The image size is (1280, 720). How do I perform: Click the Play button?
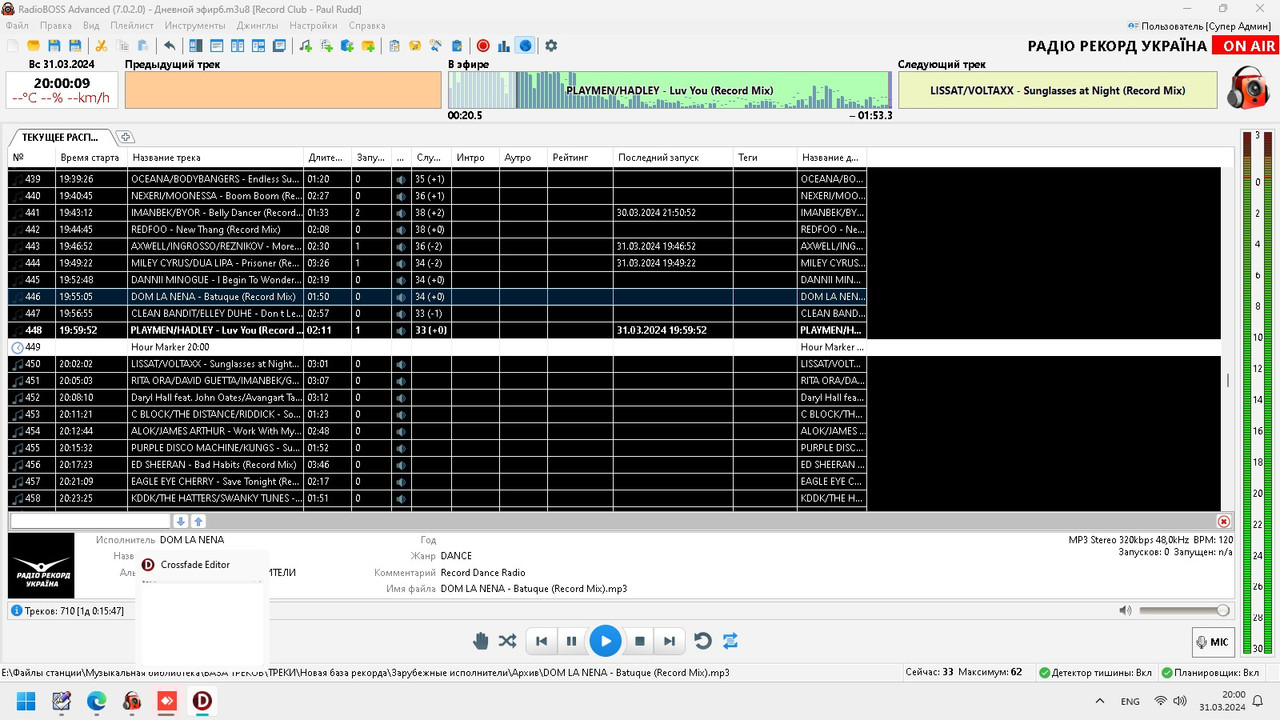pos(605,641)
